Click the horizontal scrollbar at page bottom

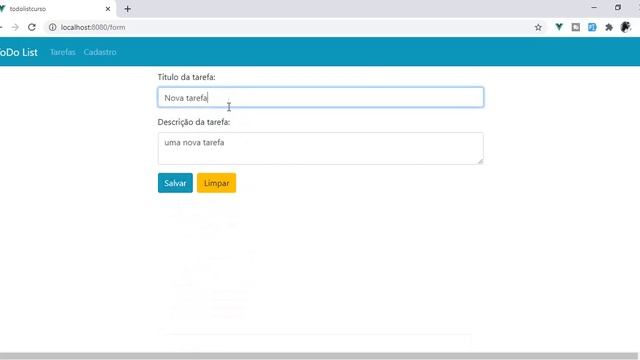320,356
